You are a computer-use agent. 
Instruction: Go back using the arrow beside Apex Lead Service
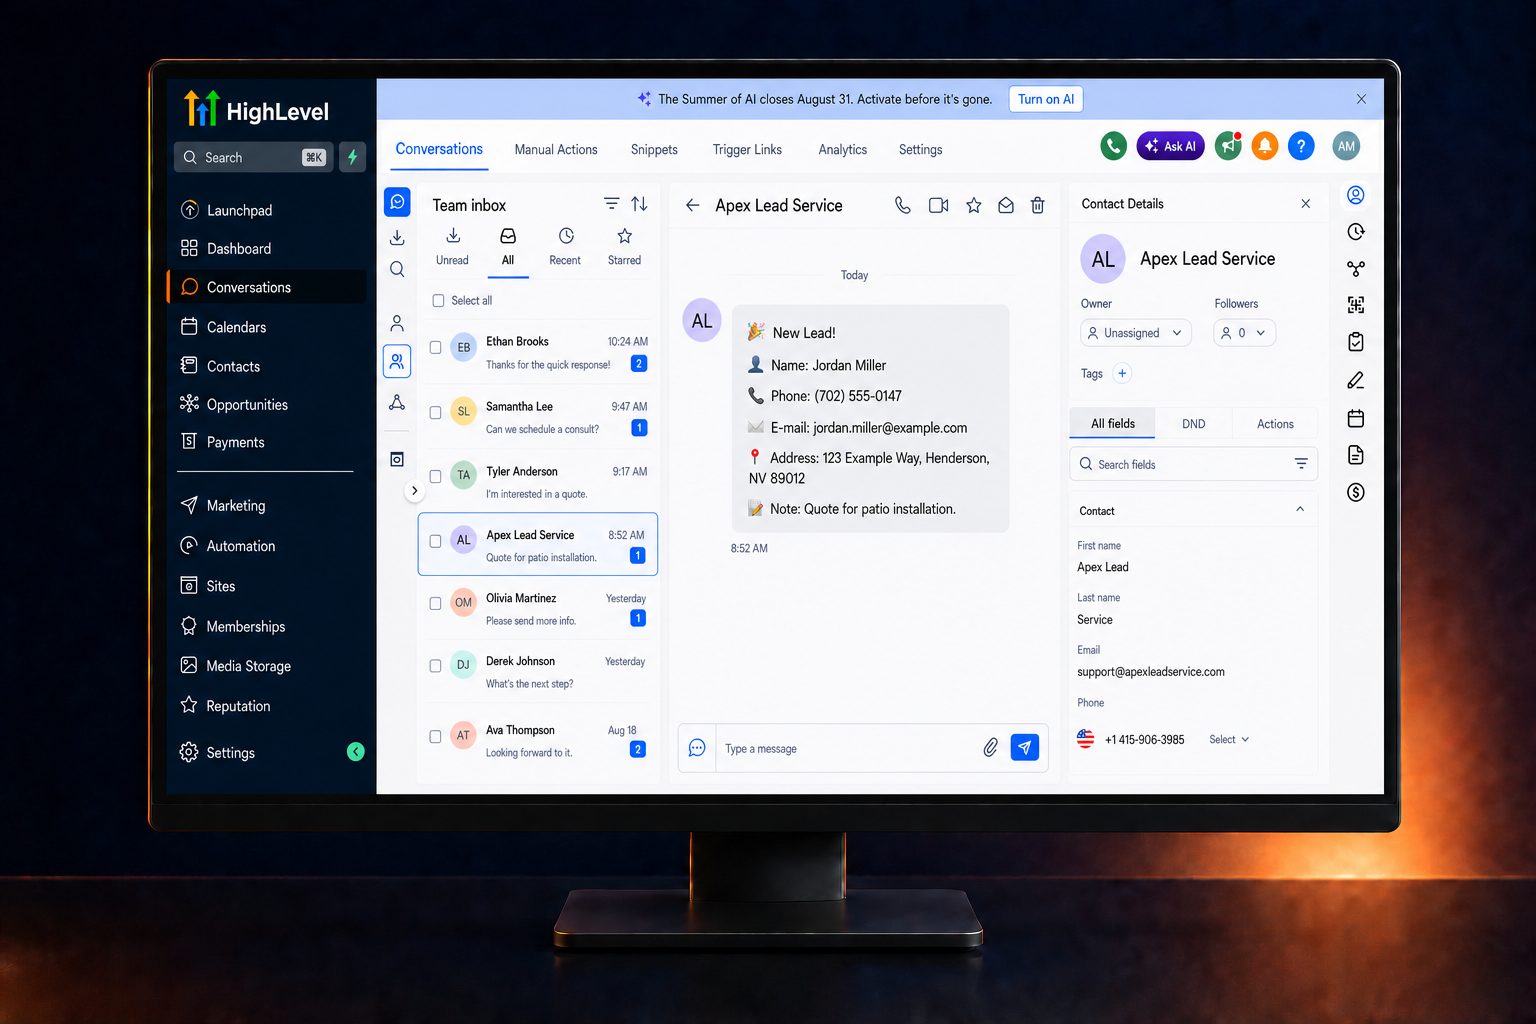692,205
